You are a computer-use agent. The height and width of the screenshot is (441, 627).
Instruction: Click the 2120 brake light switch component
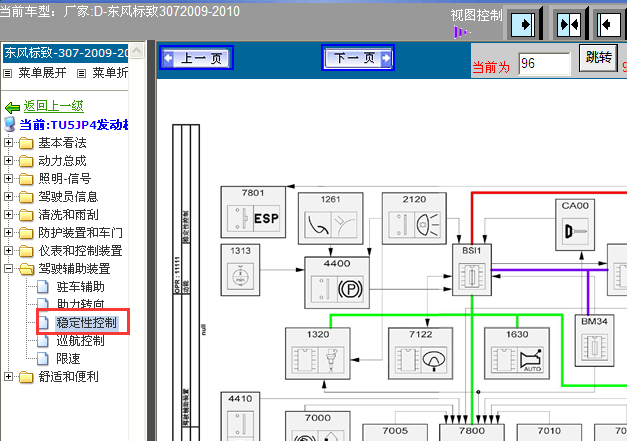tap(414, 218)
